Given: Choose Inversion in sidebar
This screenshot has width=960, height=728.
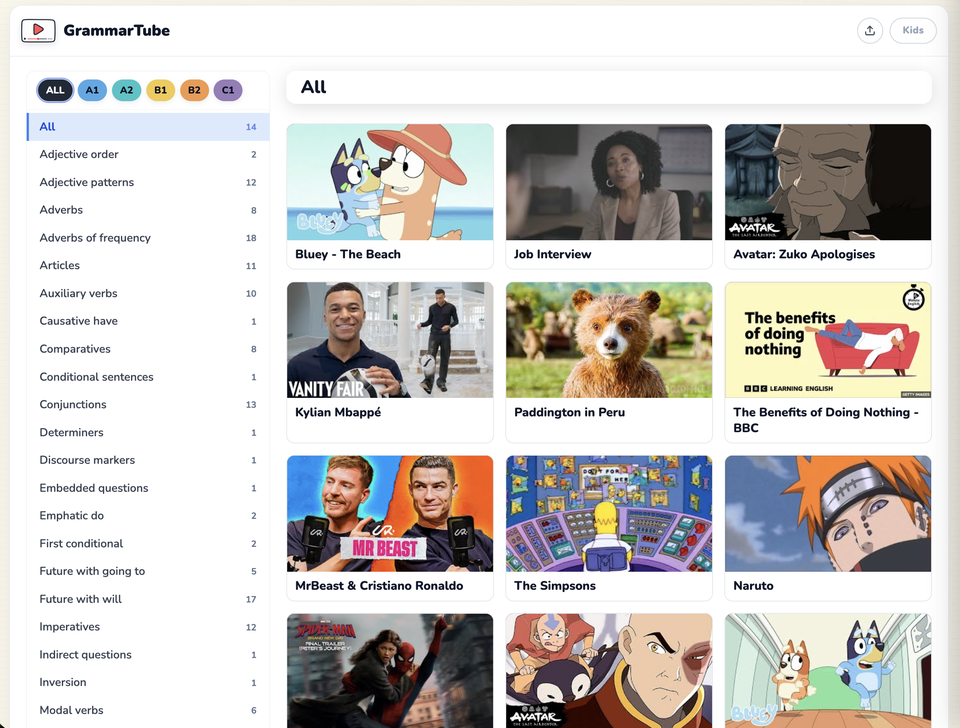Looking at the screenshot, I should click(x=148, y=682).
